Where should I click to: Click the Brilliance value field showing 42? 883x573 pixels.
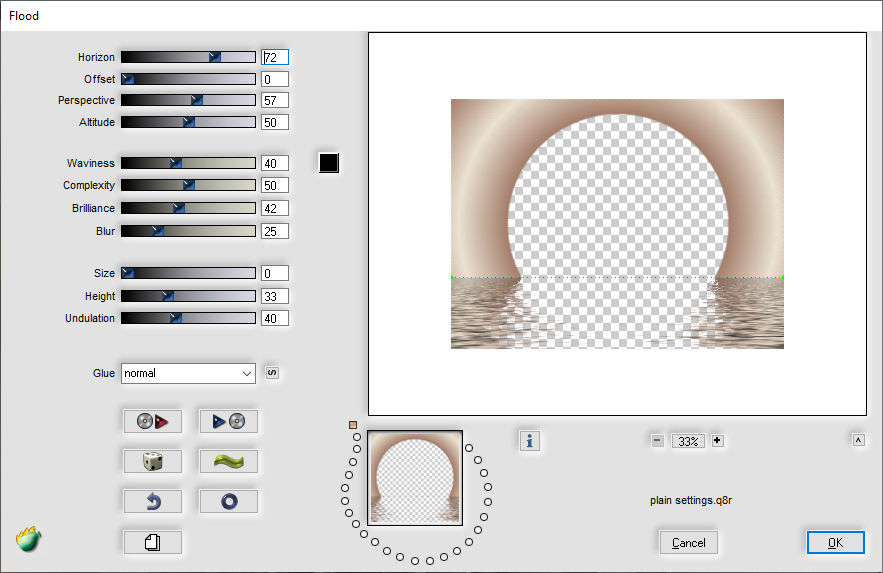click(x=275, y=208)
